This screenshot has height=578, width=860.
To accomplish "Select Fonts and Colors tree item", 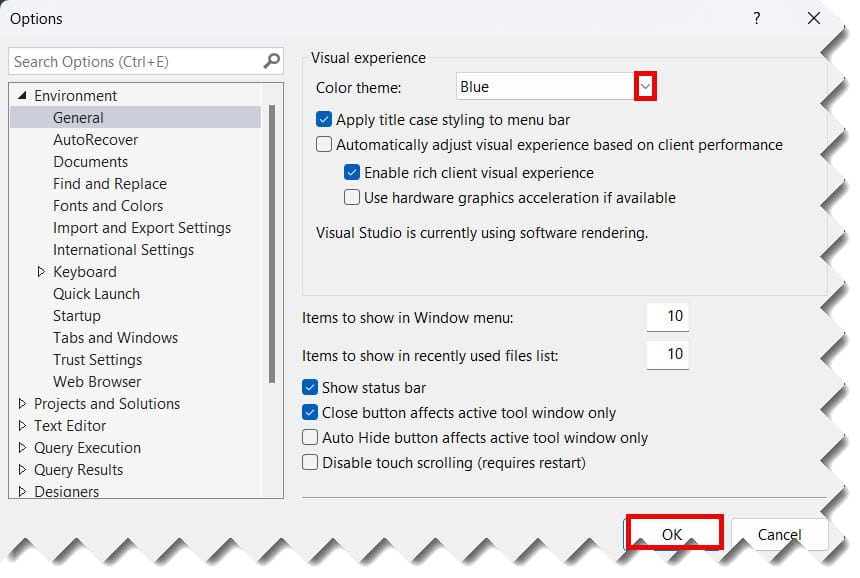I will 108,206.
